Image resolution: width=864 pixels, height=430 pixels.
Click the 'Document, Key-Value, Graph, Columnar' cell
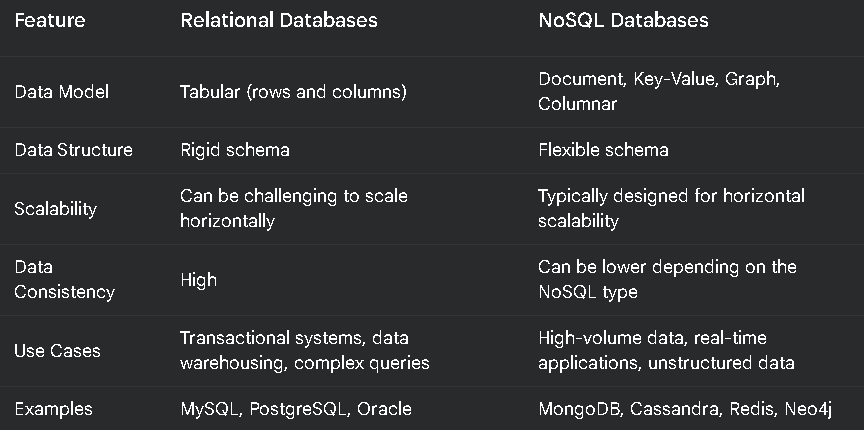(x=659, y=92)
